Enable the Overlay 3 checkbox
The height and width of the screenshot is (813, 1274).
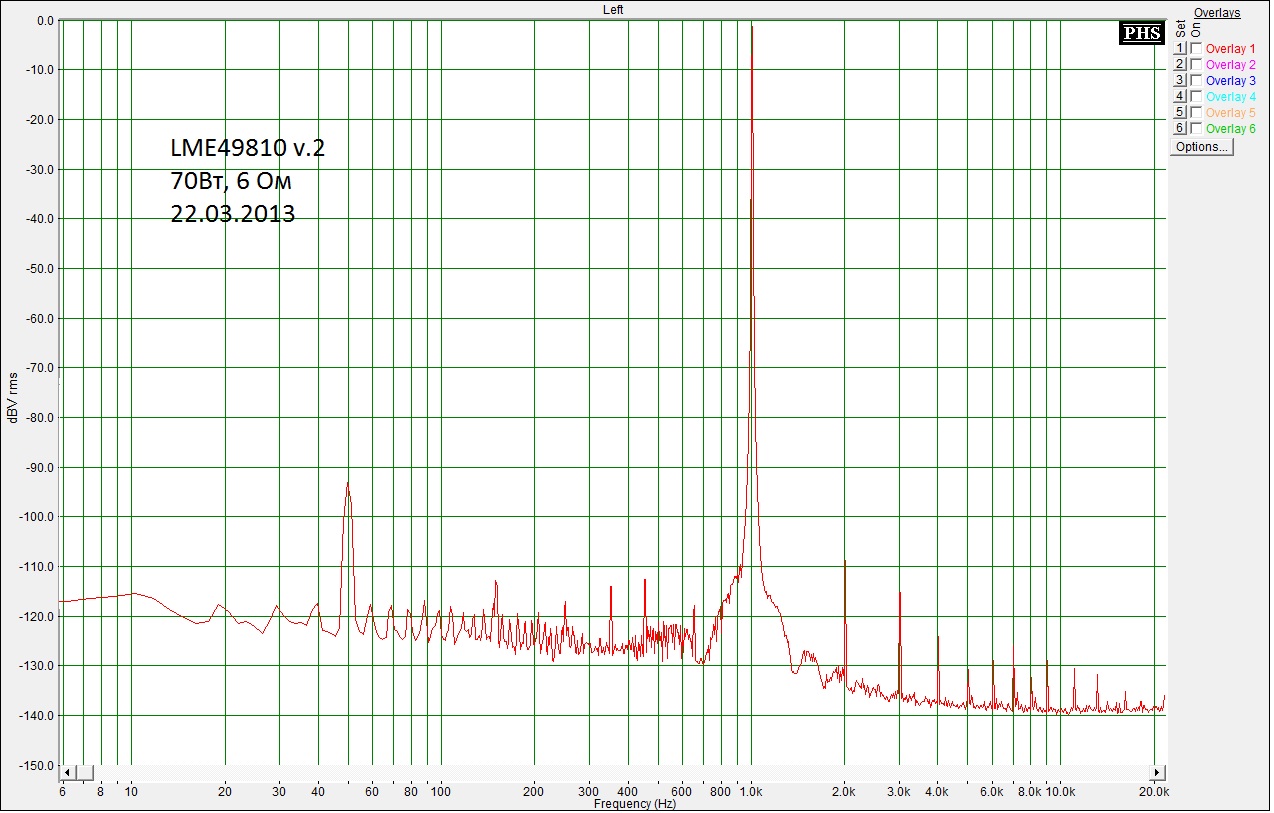coord(1196,81)
